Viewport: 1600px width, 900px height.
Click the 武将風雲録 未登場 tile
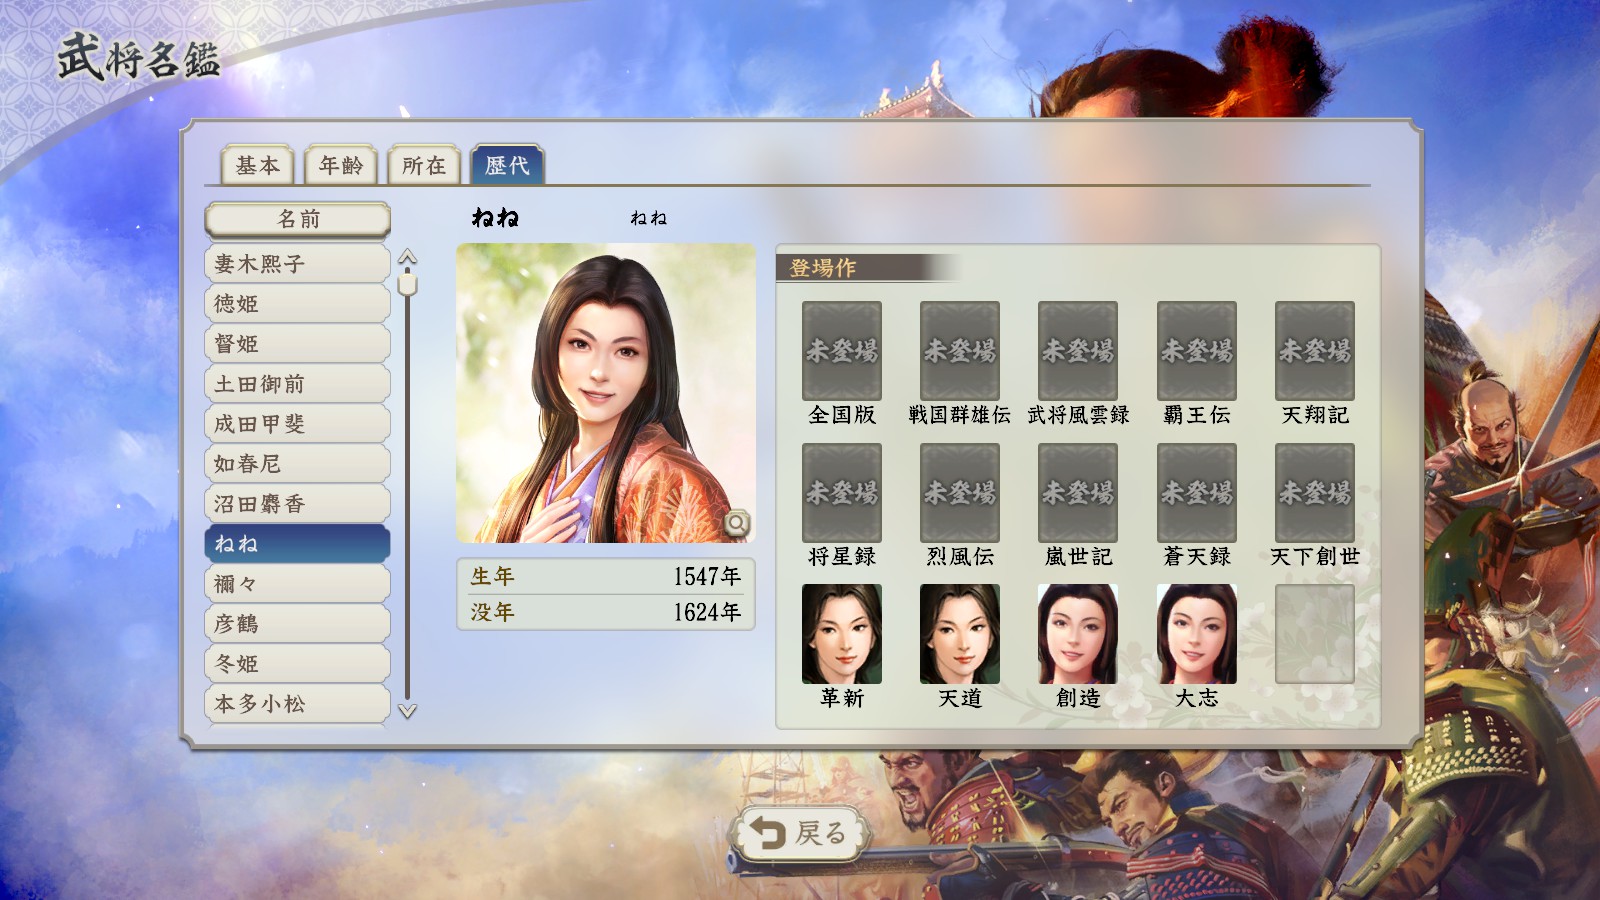[1078, 351]
